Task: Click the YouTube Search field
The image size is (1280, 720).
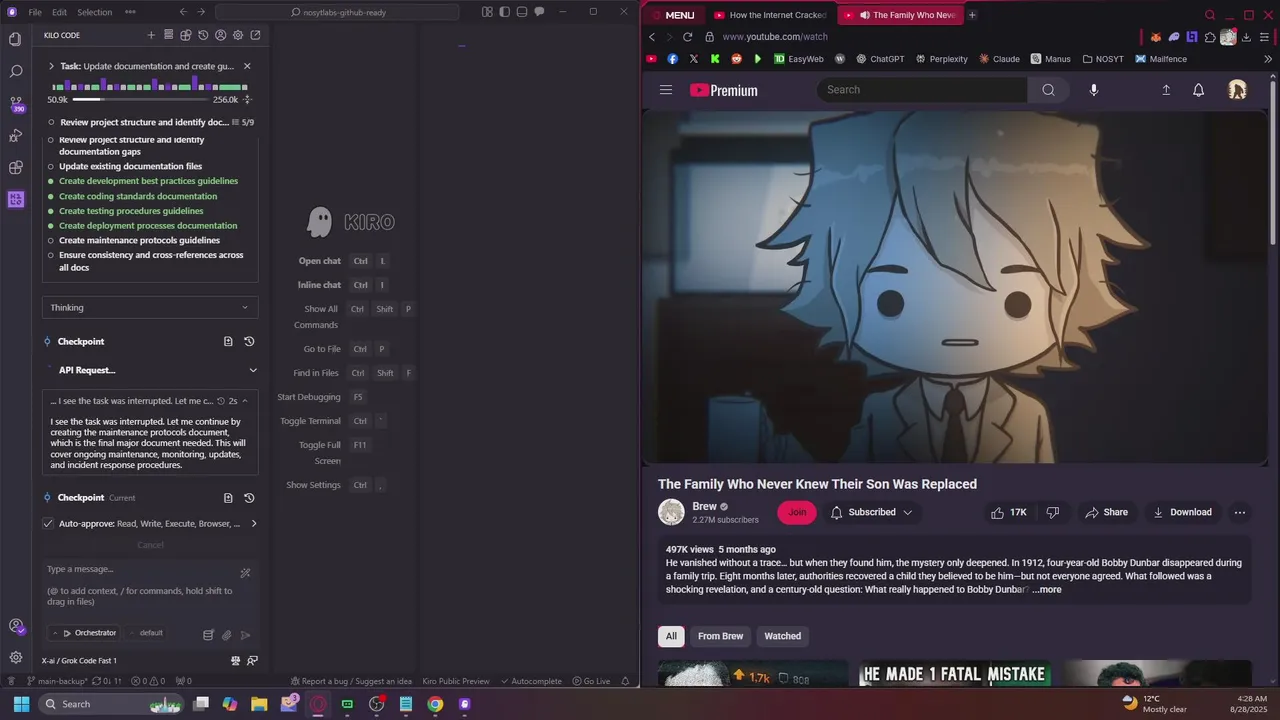Action: 922,90
